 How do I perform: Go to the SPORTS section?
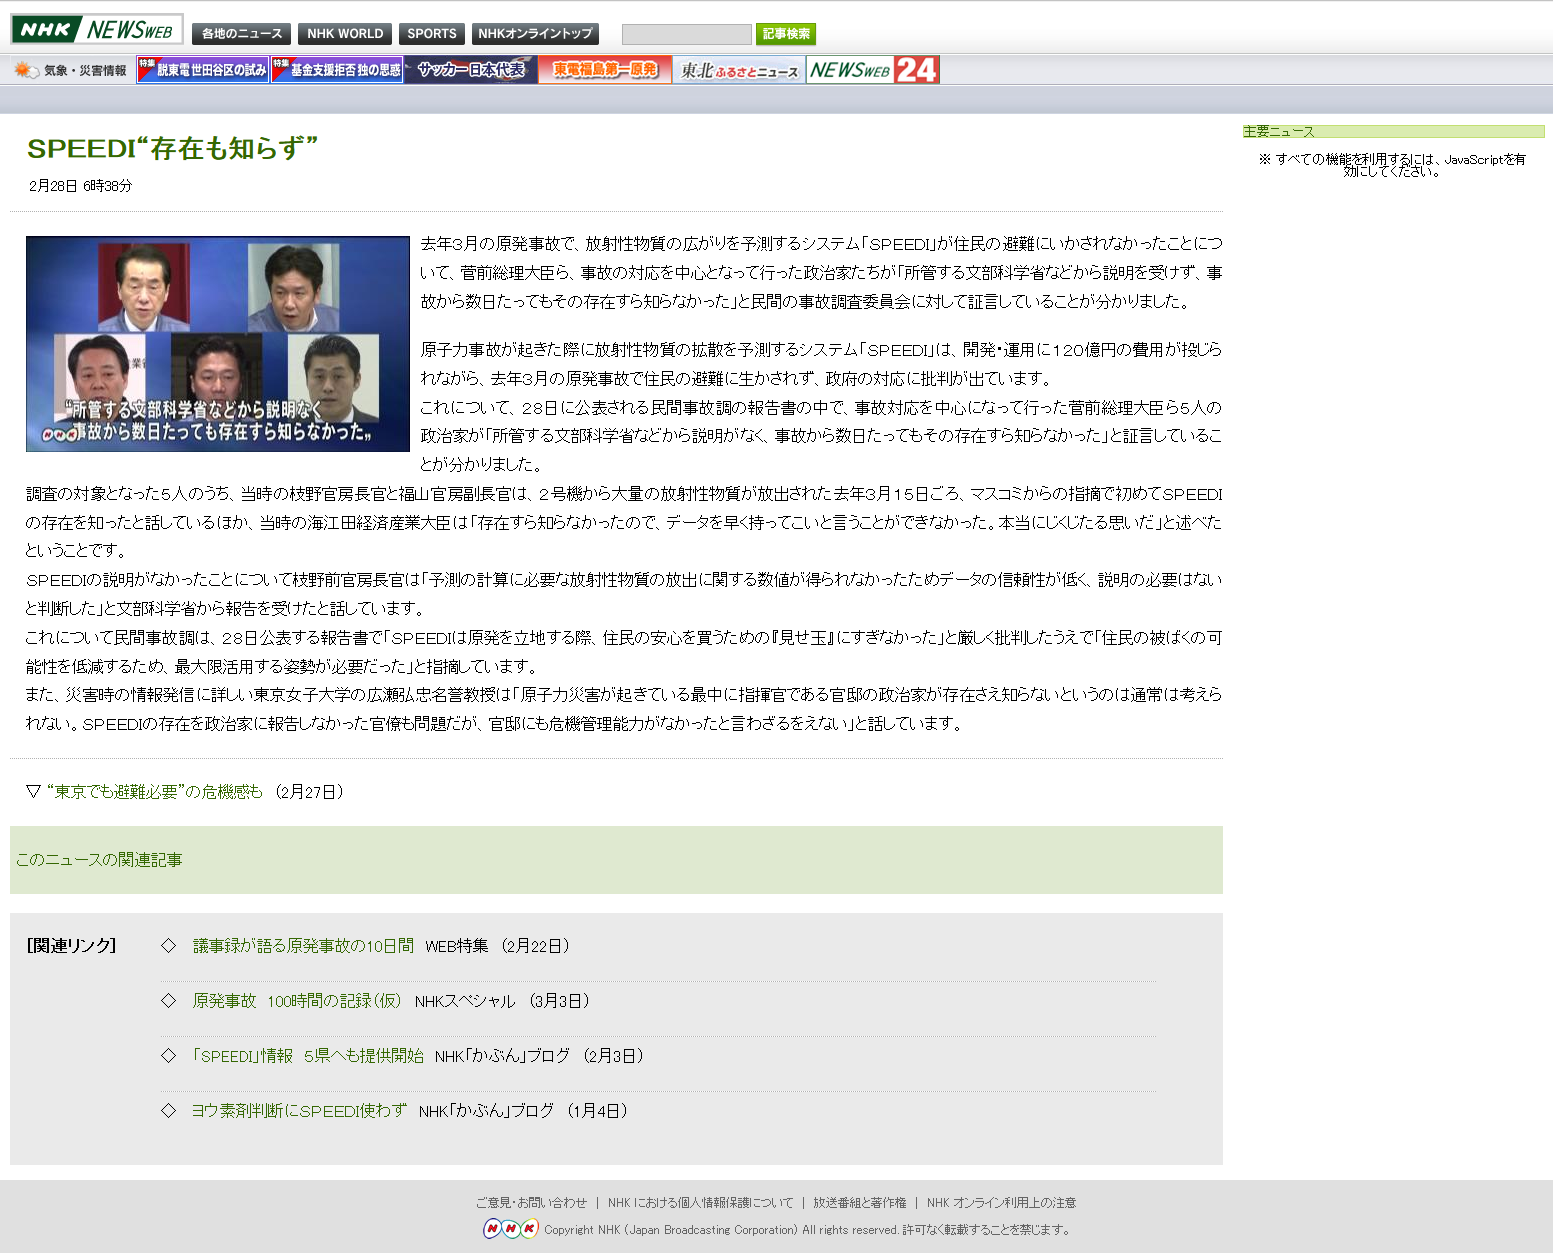[431, 34]
